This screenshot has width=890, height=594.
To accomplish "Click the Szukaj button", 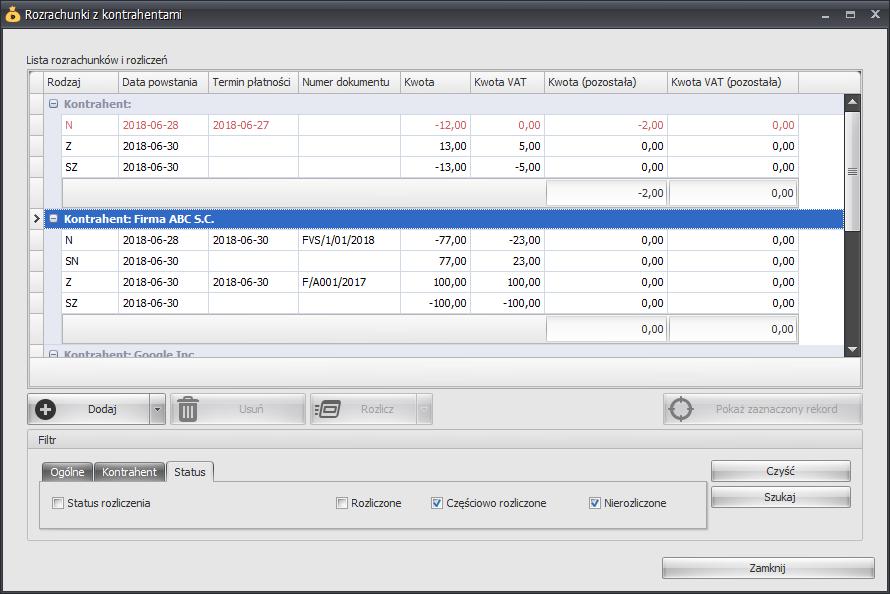I will point(780,497).
